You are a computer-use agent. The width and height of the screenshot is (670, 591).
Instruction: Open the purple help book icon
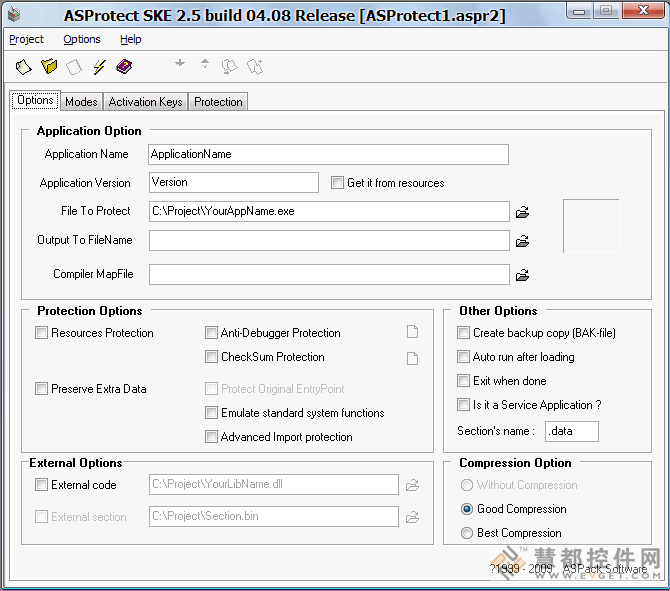pos(124,67)
